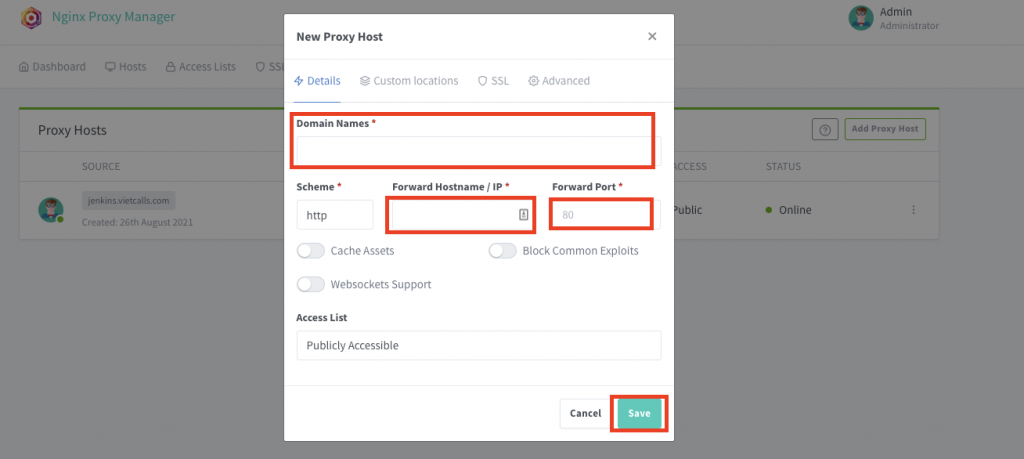Click the Forward Port input field
Image resolution: width=1024 pixels, height=459 pixels.
coord(601,214)
